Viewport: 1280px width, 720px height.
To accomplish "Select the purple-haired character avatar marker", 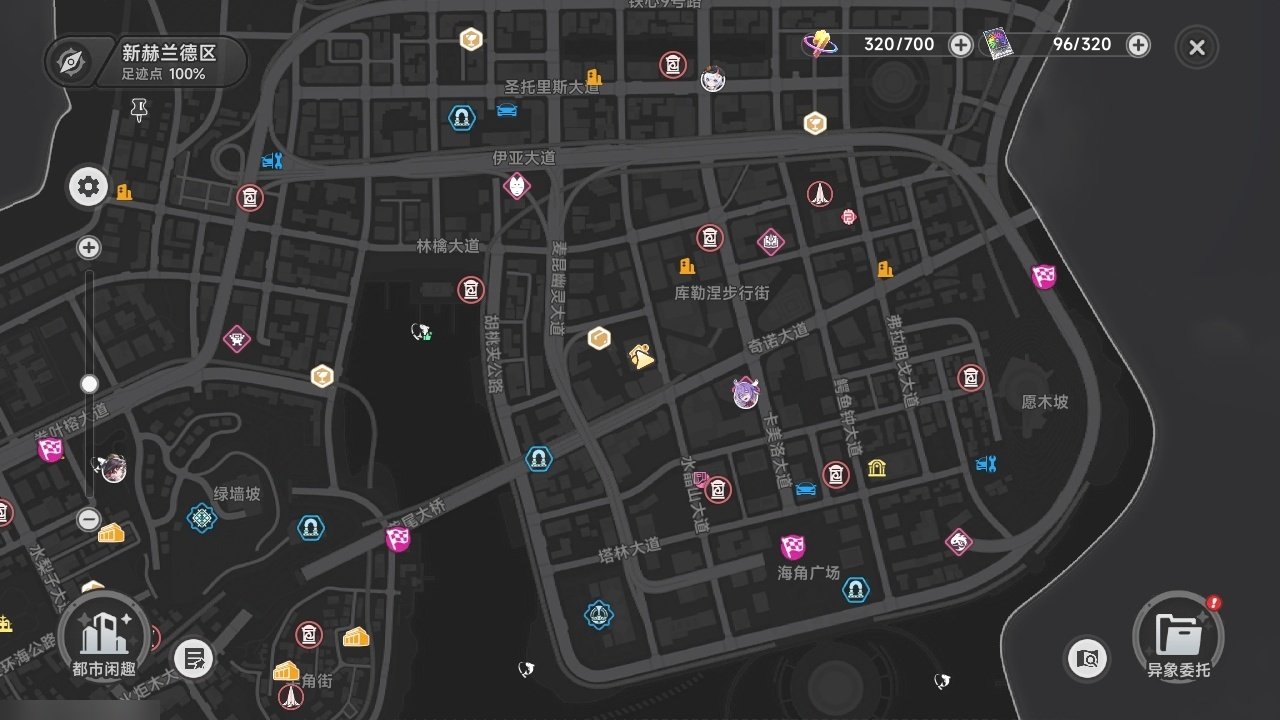I will click(x=746, y=393).
